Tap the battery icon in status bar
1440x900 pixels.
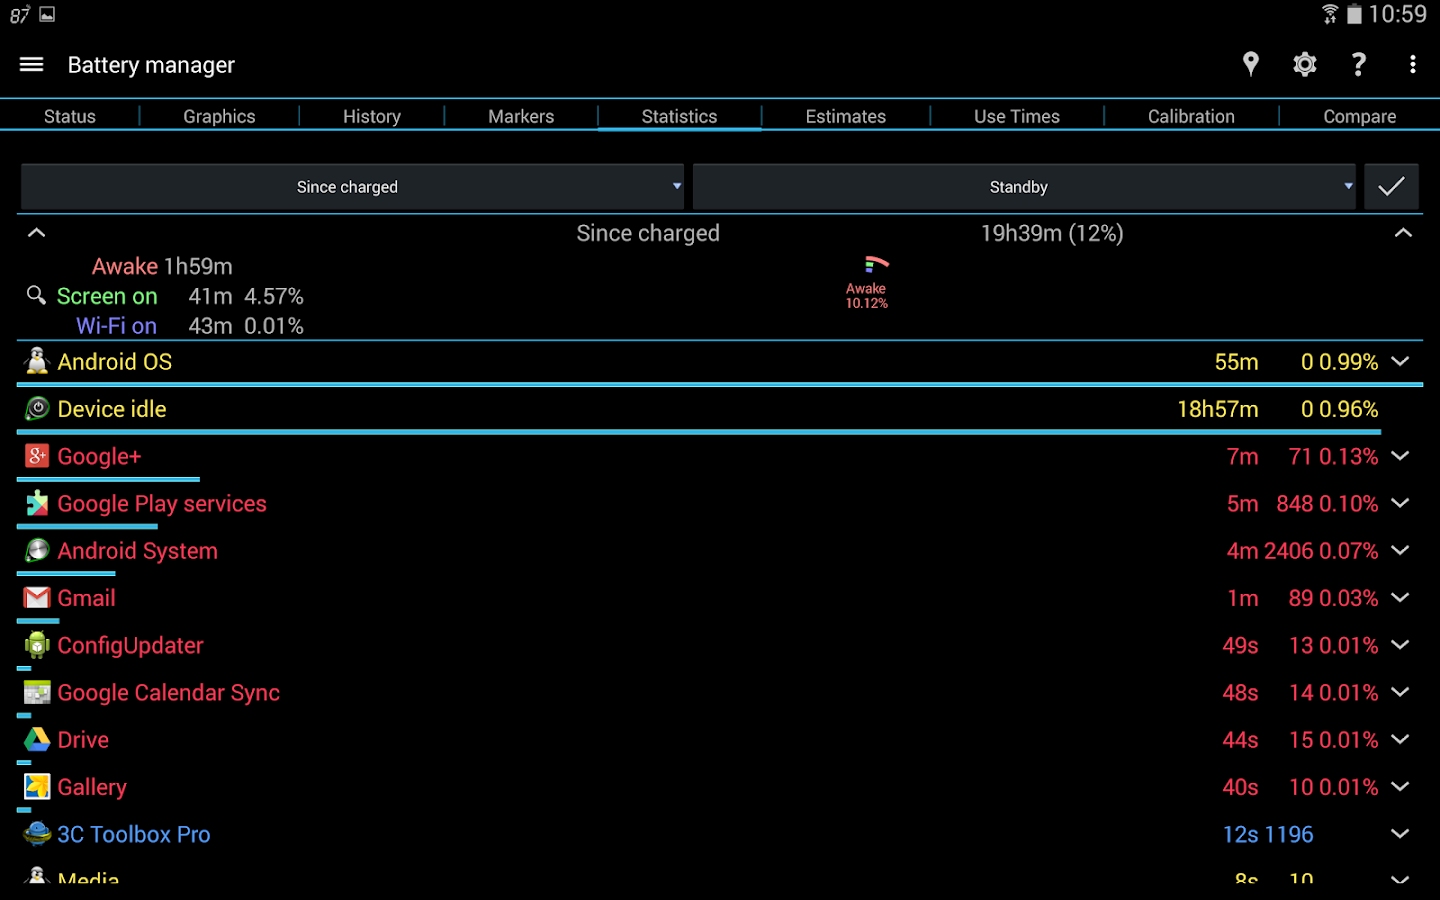[x=1354, y=14]
